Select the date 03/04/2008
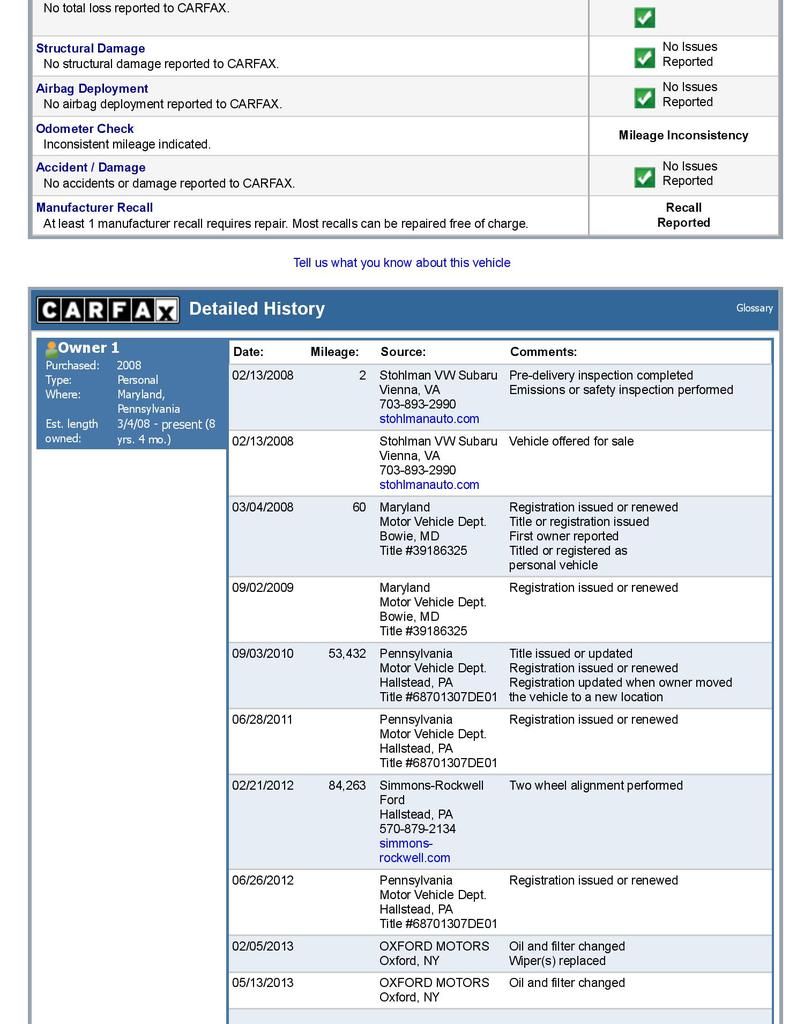This screenshot has height=1024, width=804. pyautogui.click(x=263, y=507)
